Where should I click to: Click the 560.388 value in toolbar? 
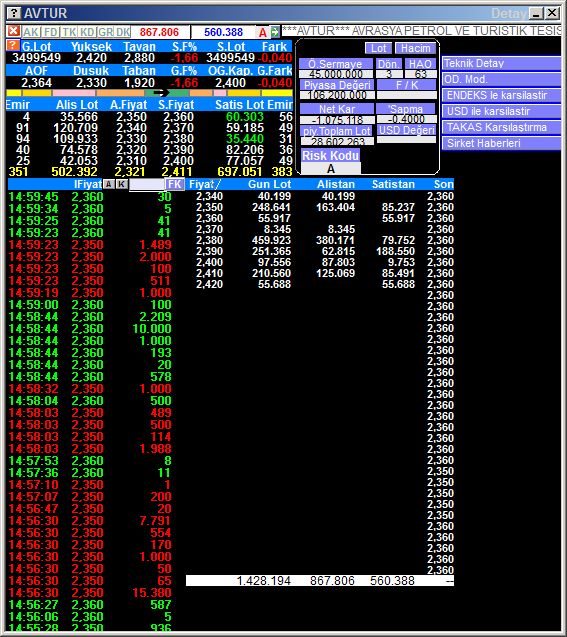coord(223,32)
